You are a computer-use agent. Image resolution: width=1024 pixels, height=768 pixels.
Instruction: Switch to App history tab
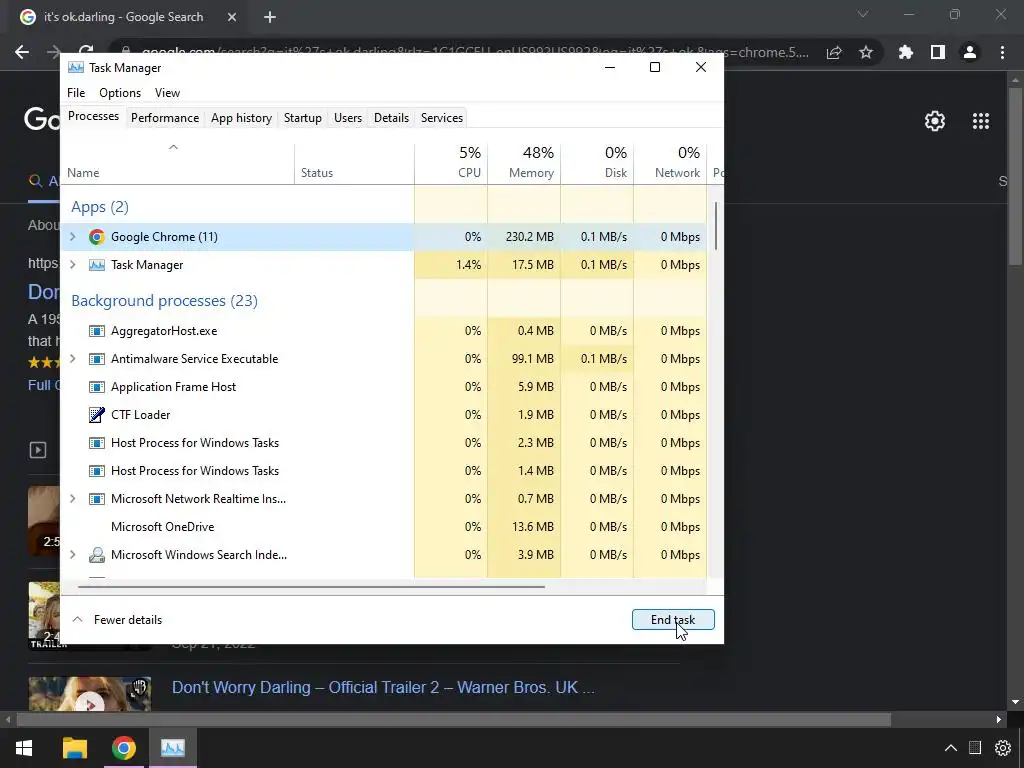click(x=241, y=118)
